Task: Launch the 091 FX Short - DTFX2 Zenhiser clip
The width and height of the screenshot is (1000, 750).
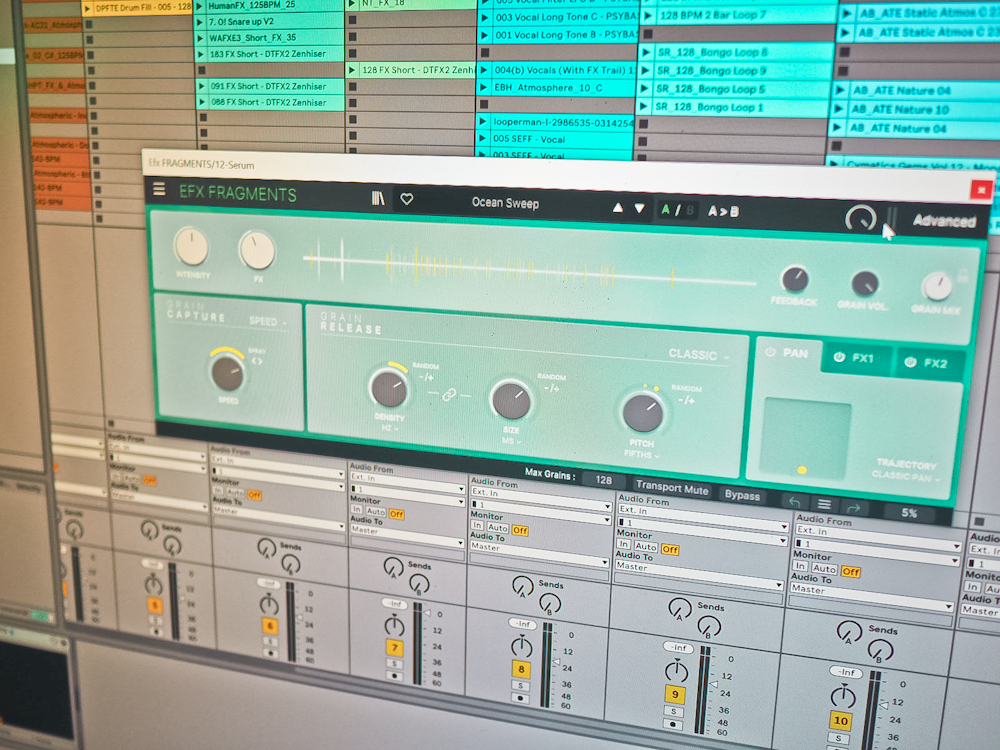Action: coord(202,86)
